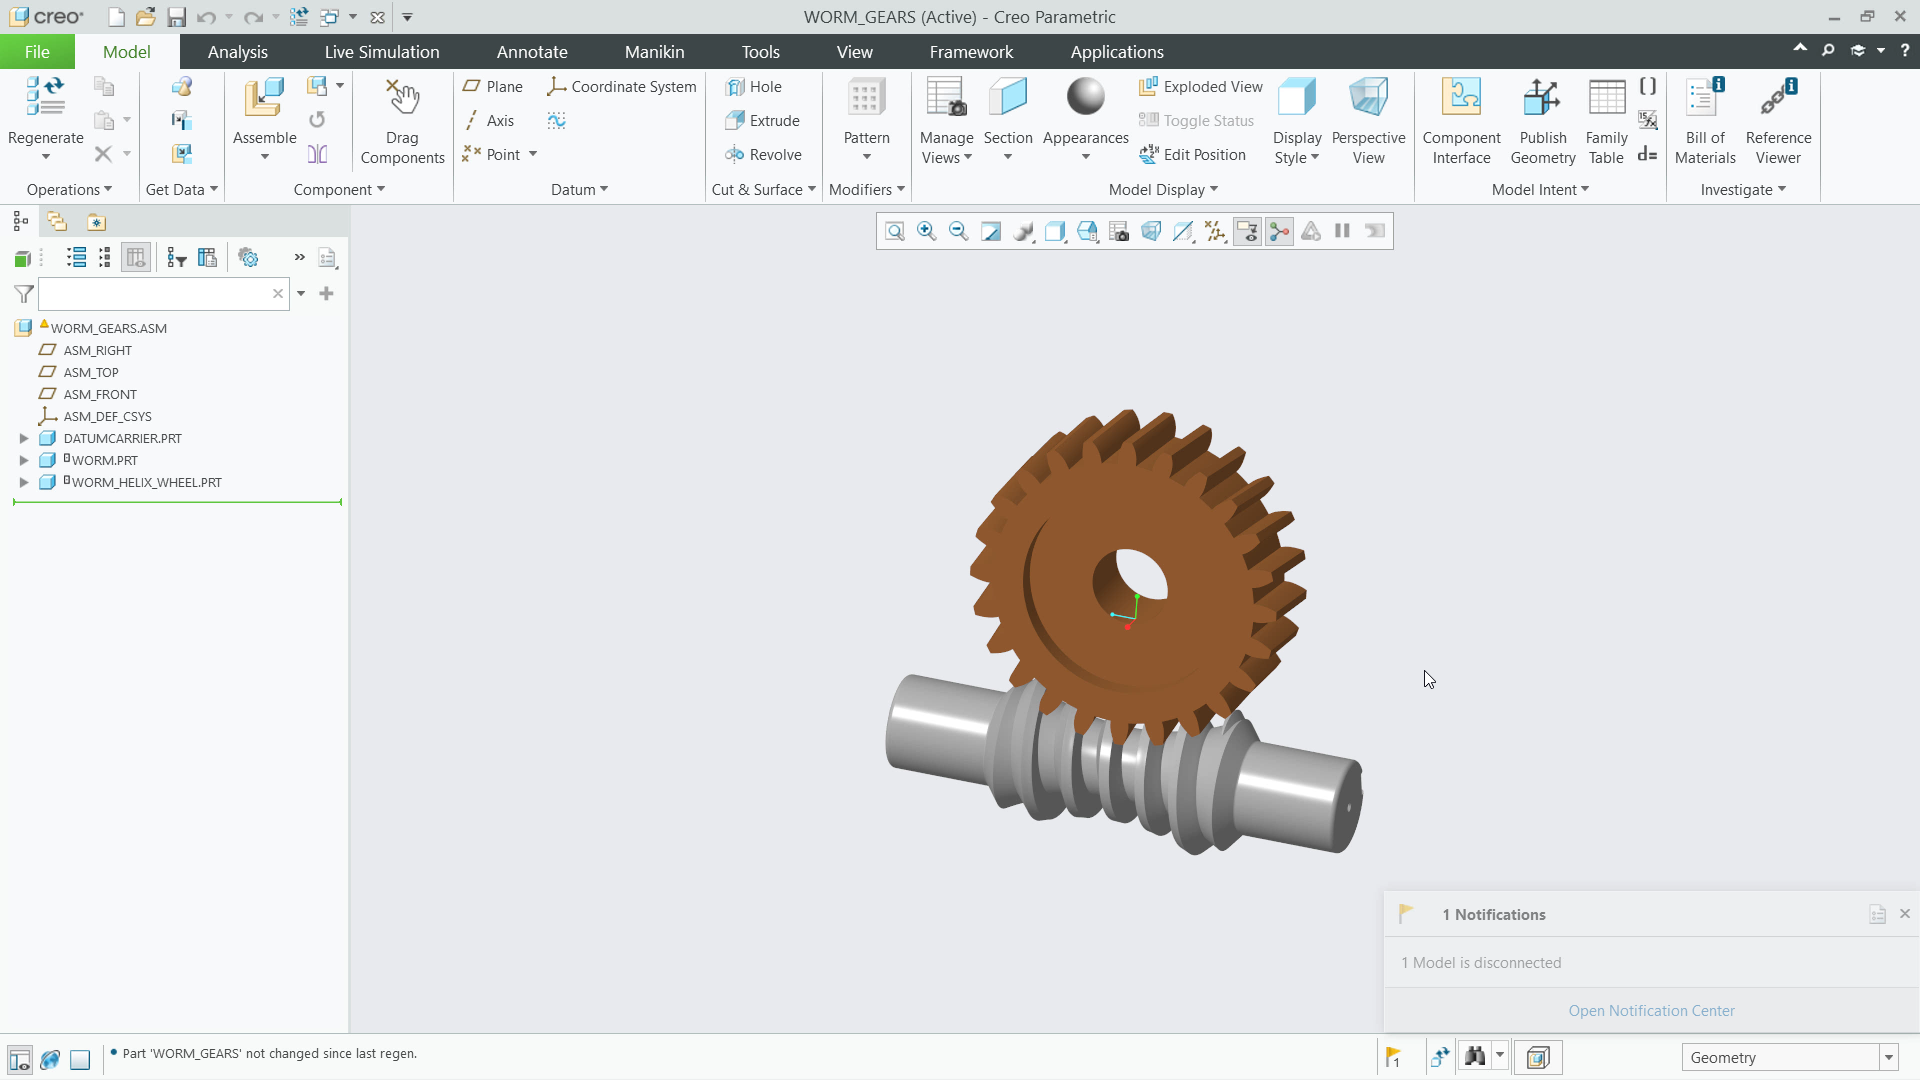Select ASM_DEF_CSYS in the model tree
The image size is (1920, 1080).
[107, 417]
